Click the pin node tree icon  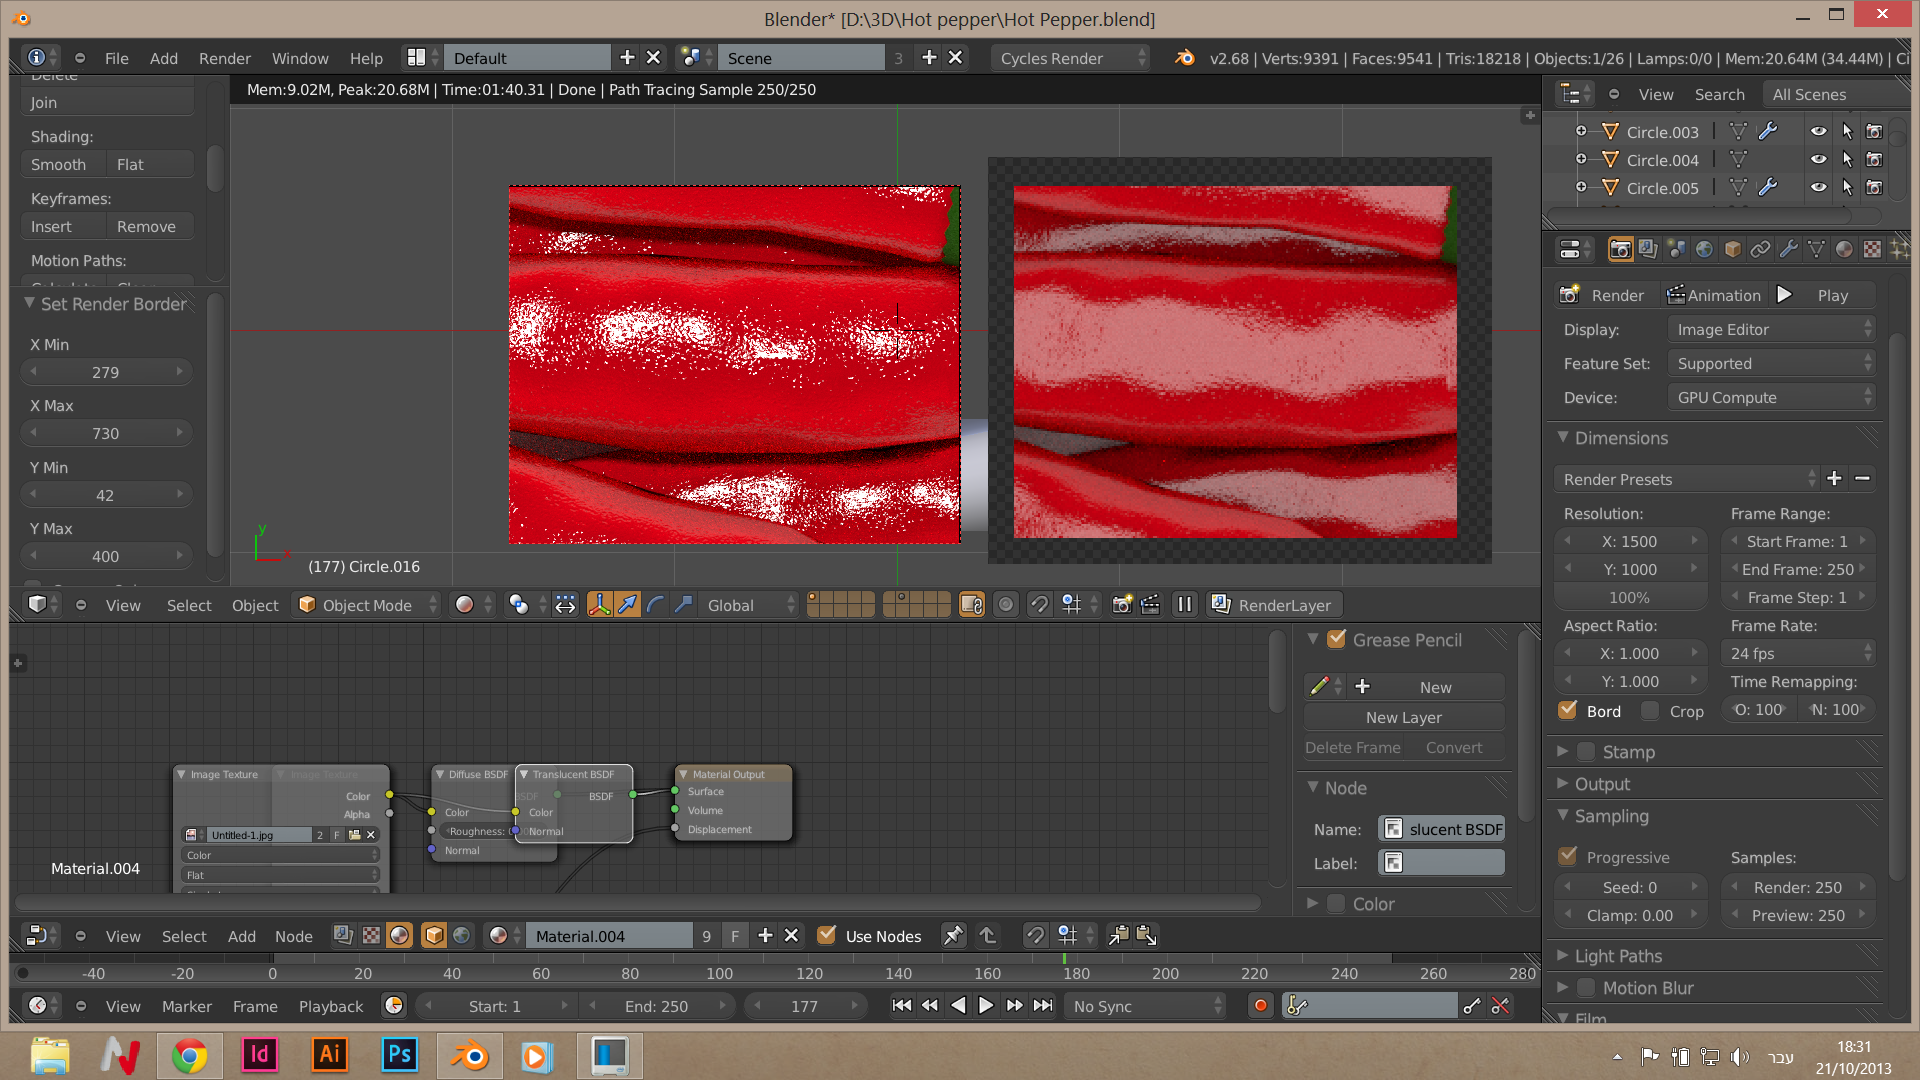click(953, 936)
